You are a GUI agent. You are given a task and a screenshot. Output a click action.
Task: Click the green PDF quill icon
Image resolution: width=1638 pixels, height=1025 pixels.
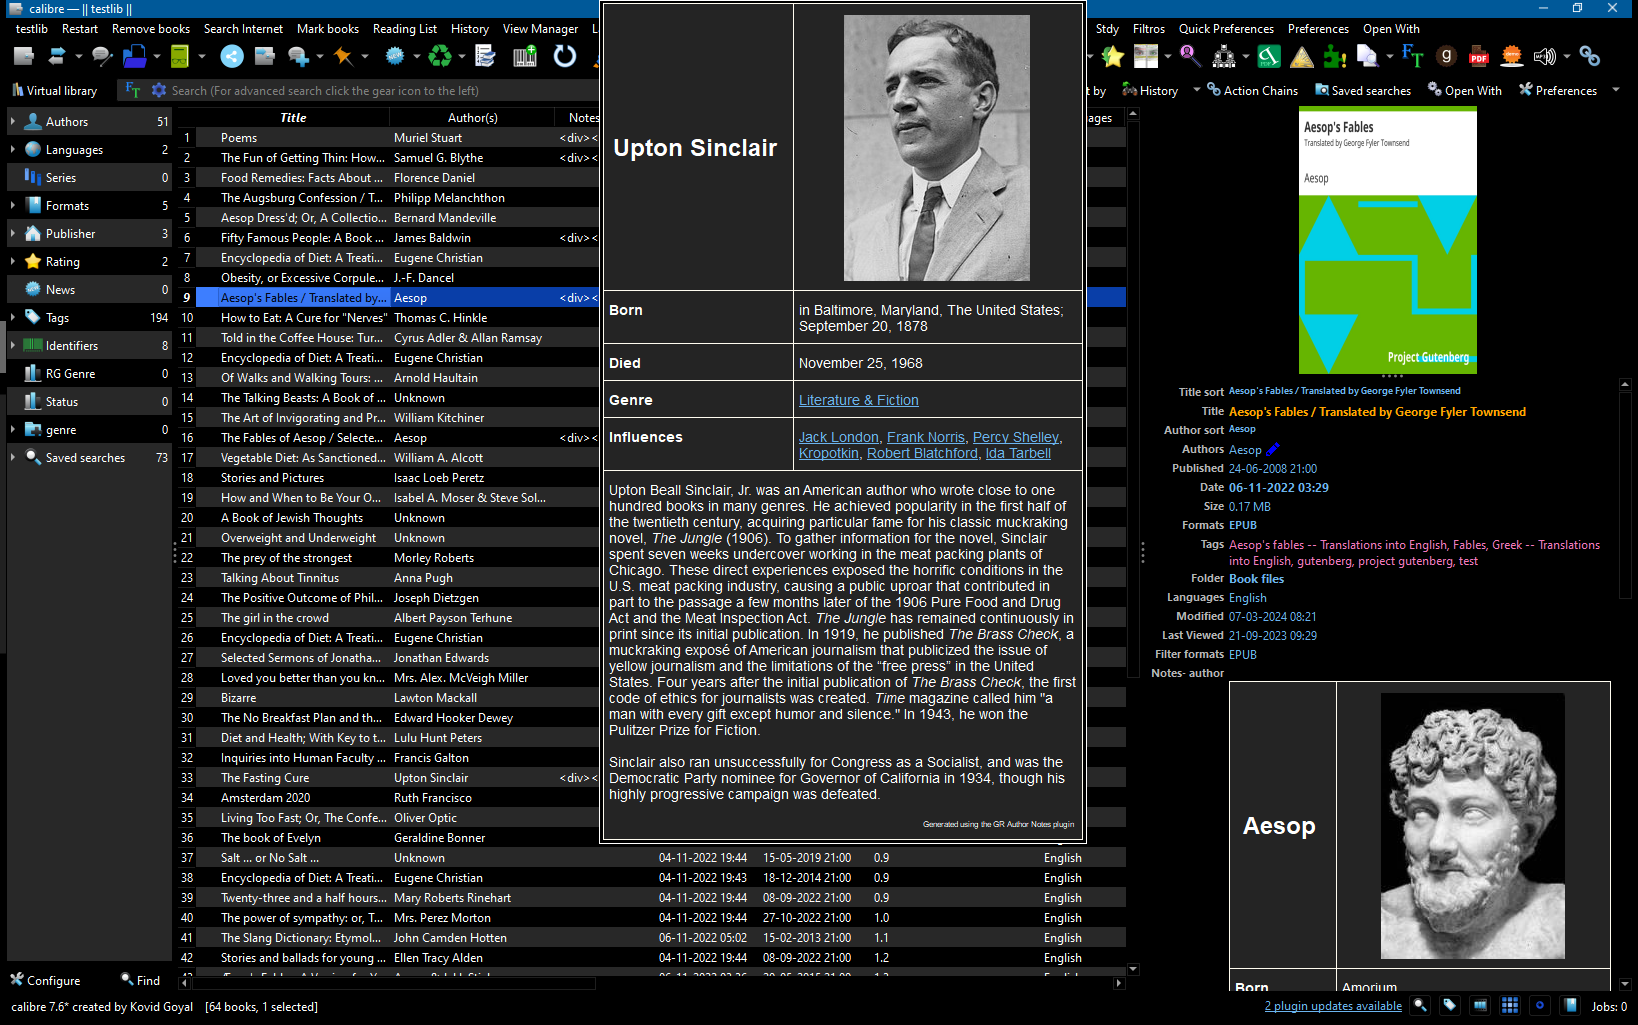coord(1268,57)
